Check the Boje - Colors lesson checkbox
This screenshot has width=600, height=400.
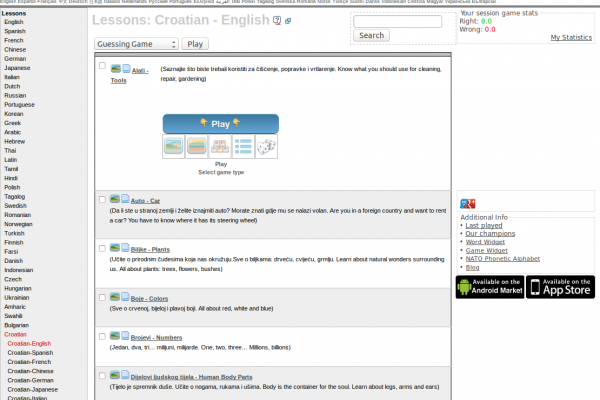pos(102,297)
